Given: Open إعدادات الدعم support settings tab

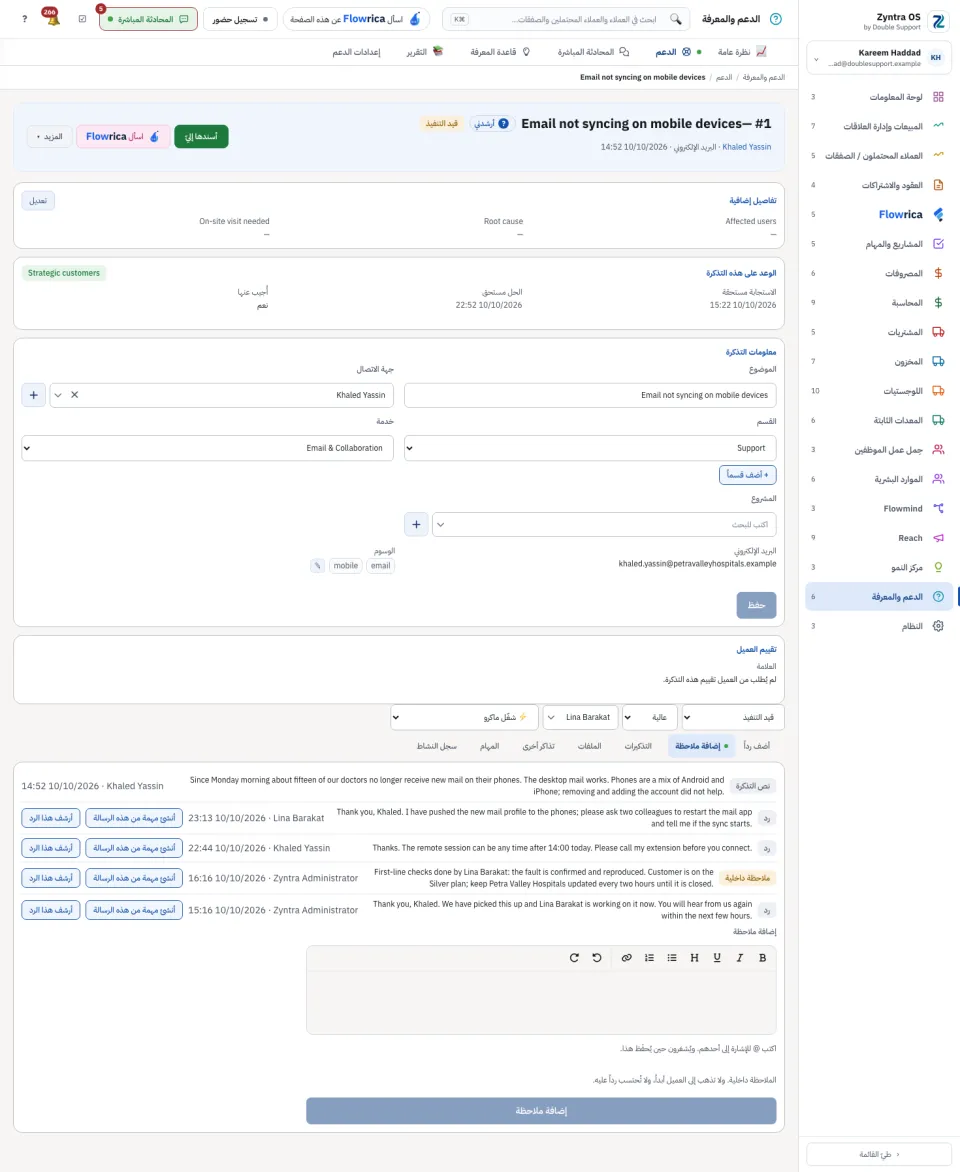Looking at the screenshot, I should tap(357, 52).
